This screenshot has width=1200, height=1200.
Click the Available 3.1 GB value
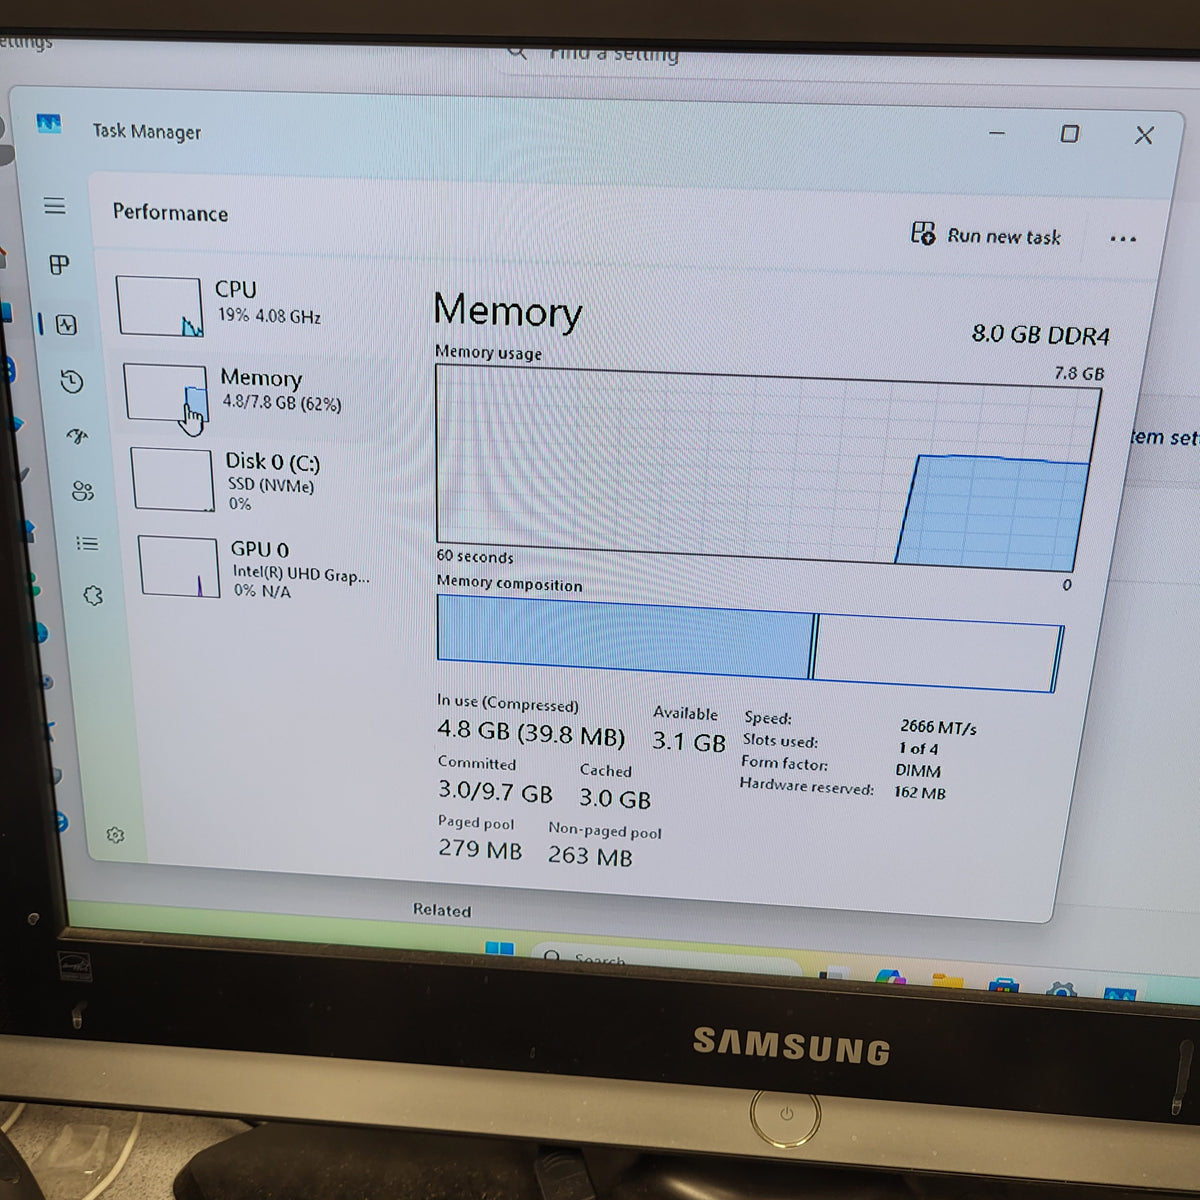[x=689, y=742]
